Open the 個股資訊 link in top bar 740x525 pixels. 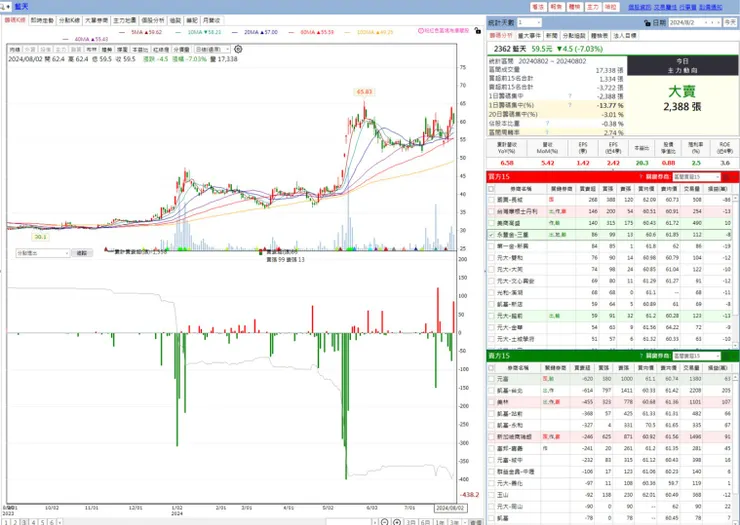click(x=640, y=7)
